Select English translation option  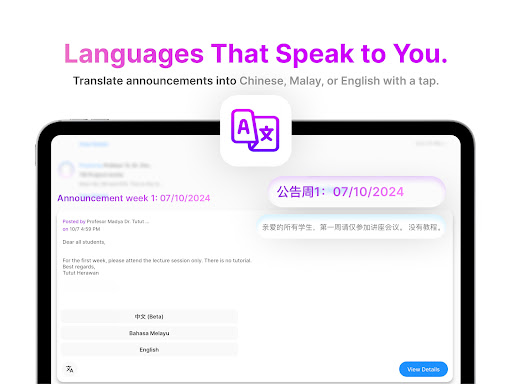149,350
